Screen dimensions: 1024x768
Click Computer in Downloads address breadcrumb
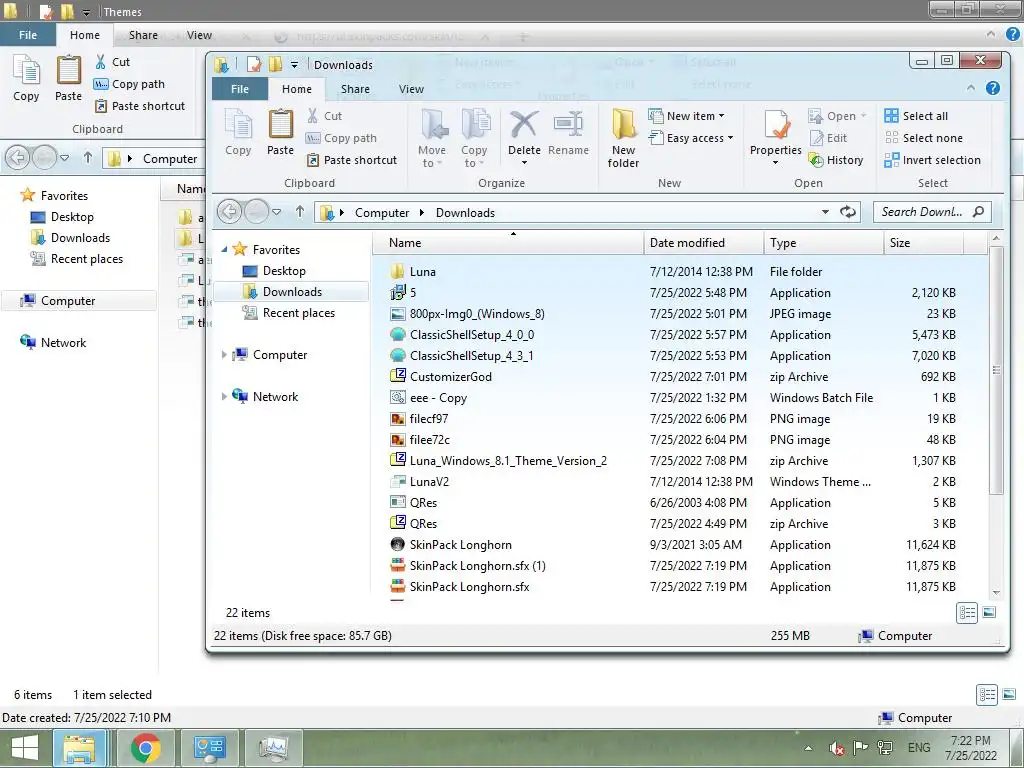pos(382,212)
